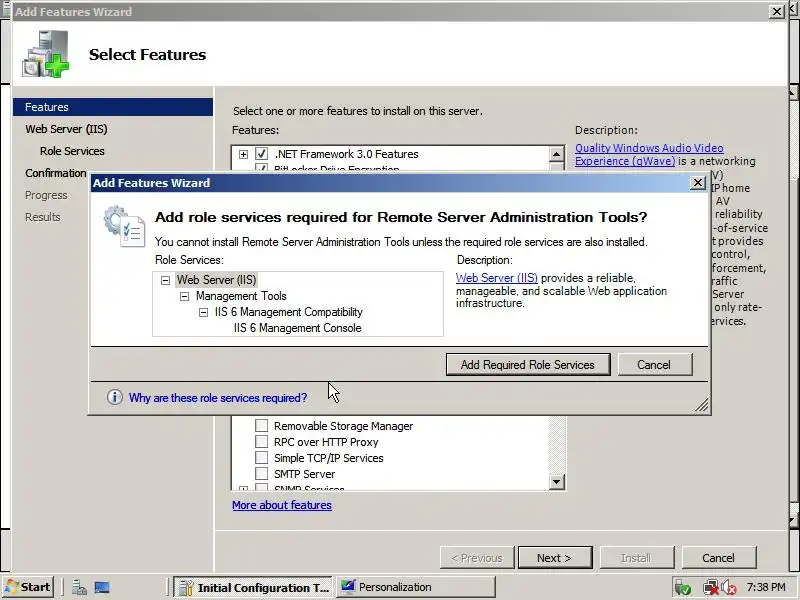Open More about features link

[282, 505]
